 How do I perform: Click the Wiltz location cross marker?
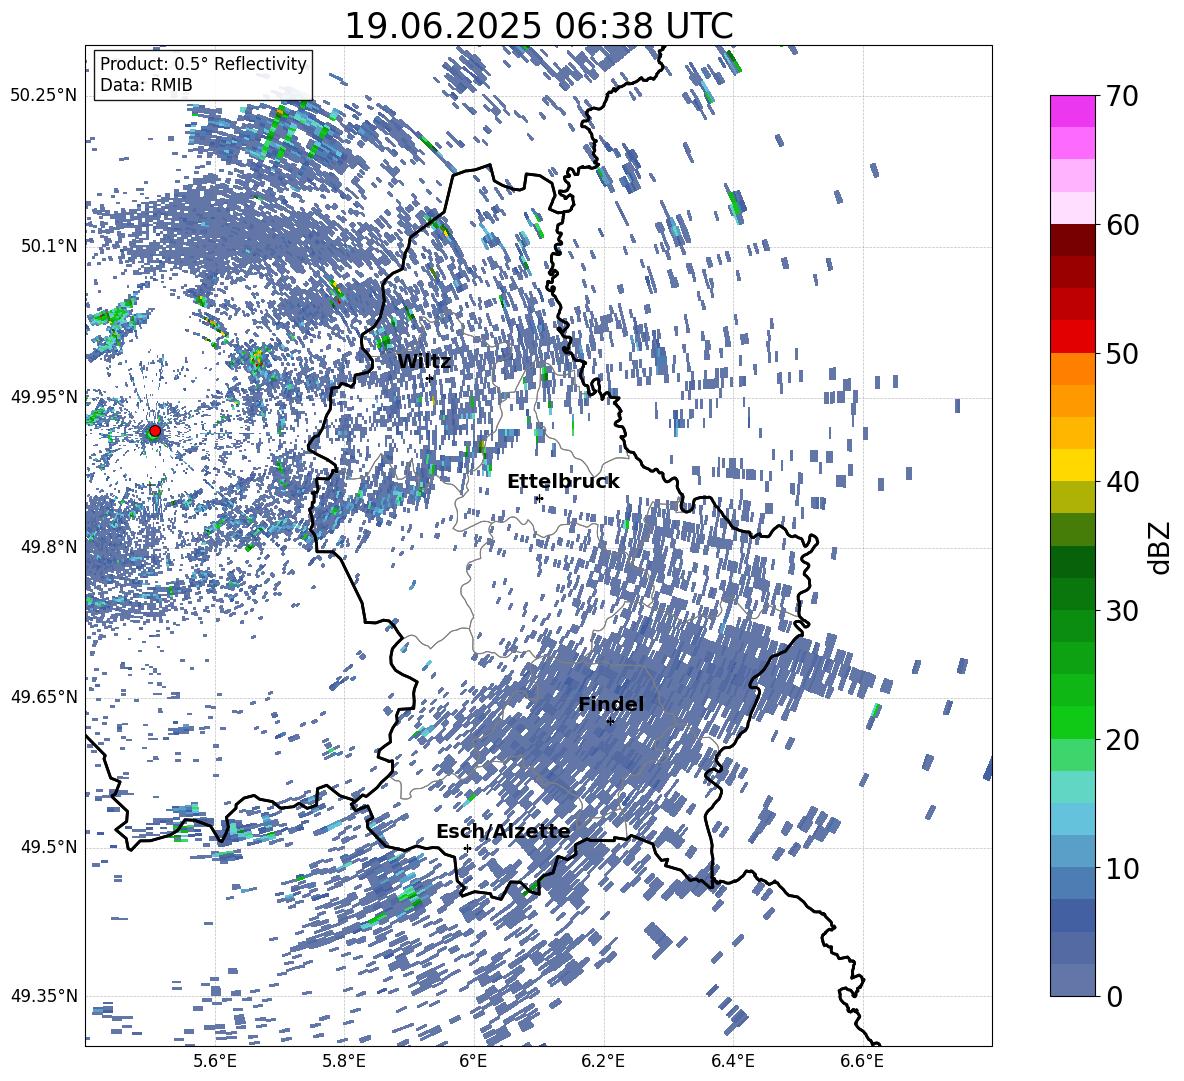[x=430, y=378]
